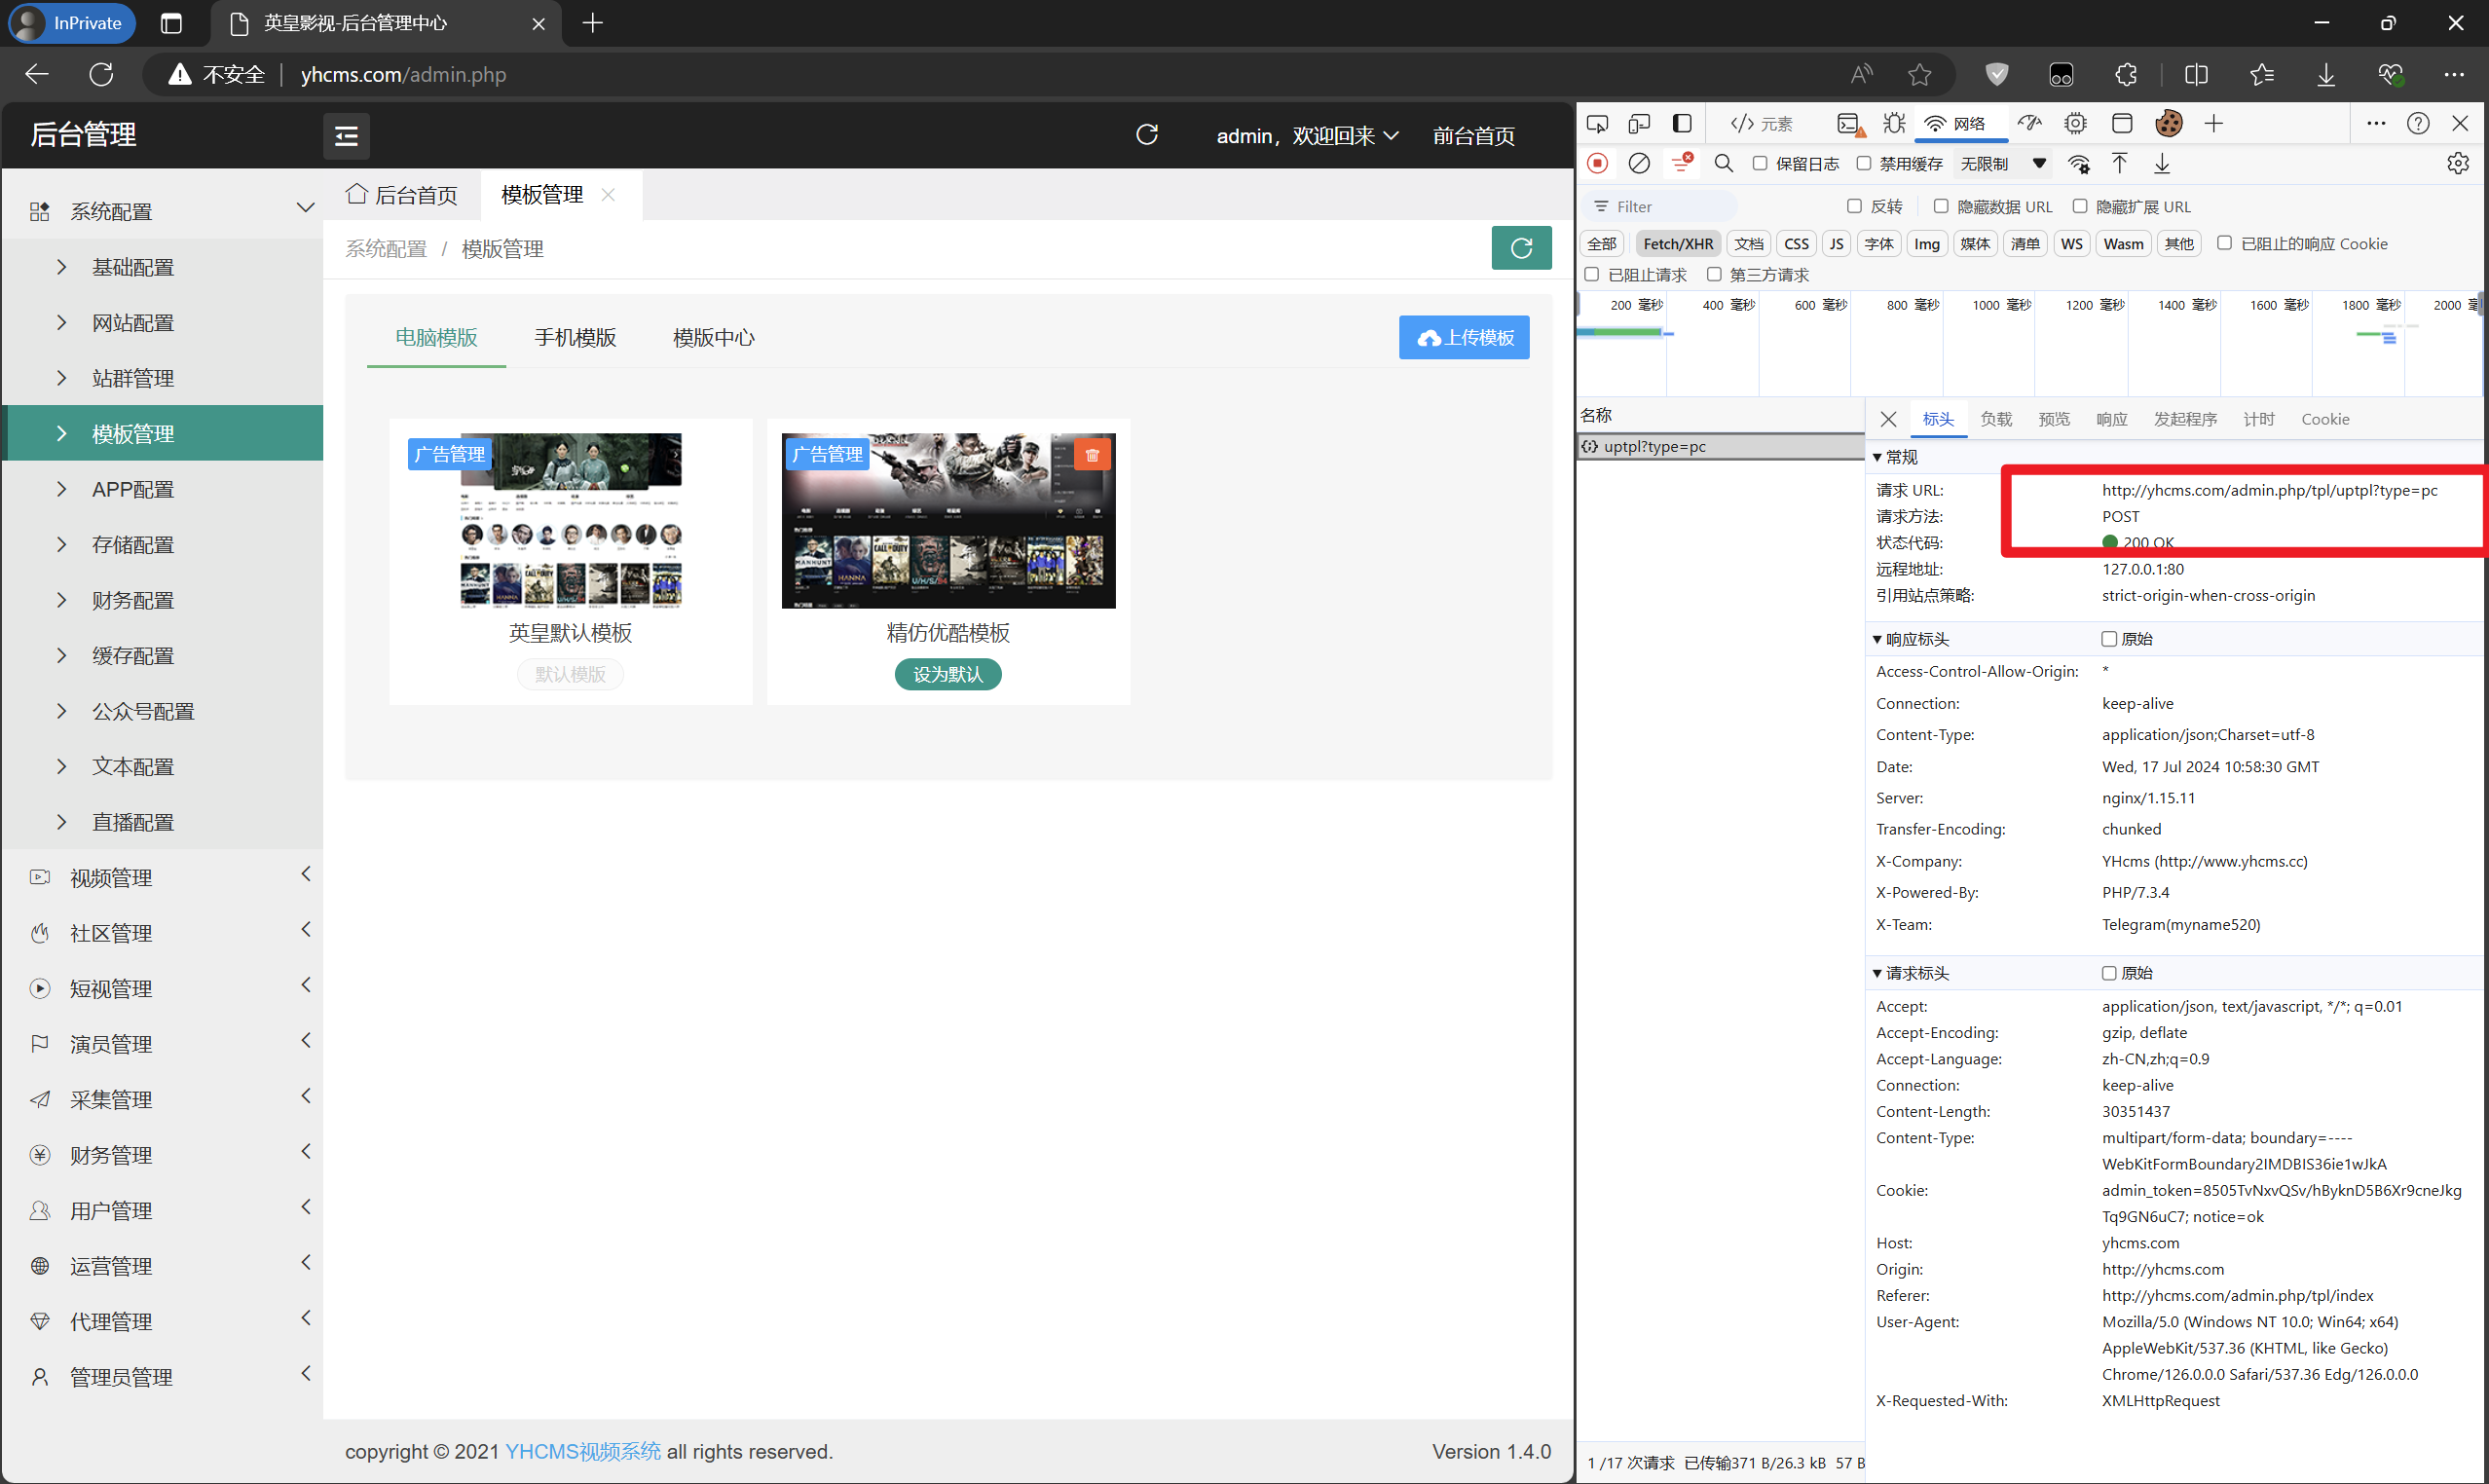Toggle 第三方请求 checkbox

(1714, 274)
